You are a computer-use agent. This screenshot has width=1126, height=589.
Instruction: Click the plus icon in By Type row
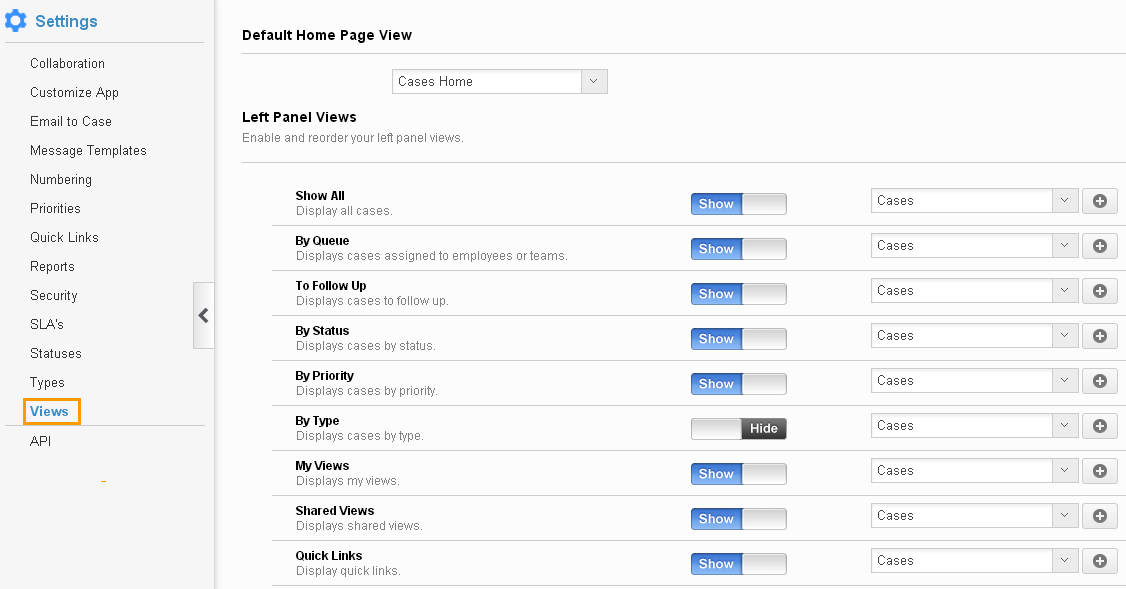click(1099, 426)
